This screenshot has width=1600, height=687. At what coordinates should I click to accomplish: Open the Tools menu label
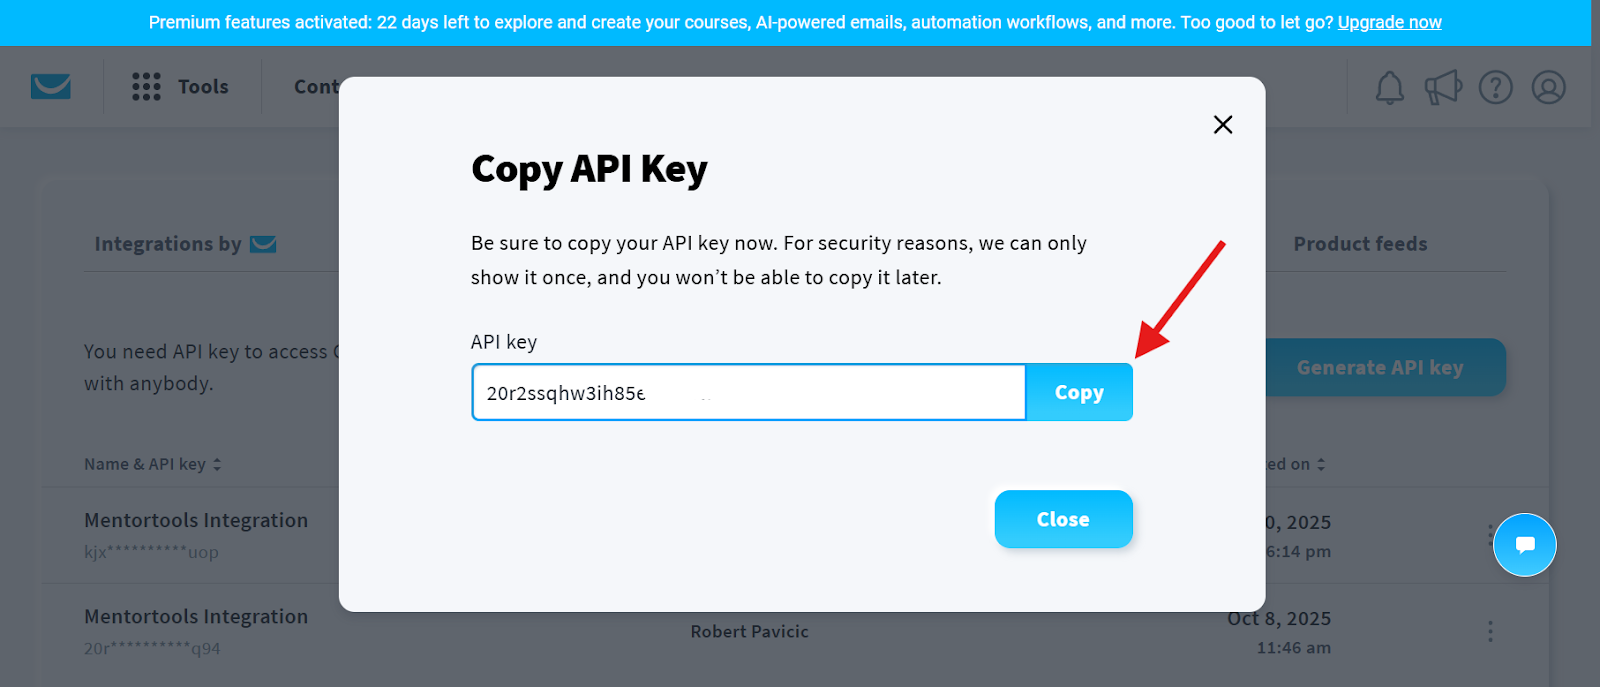point(203,87)
